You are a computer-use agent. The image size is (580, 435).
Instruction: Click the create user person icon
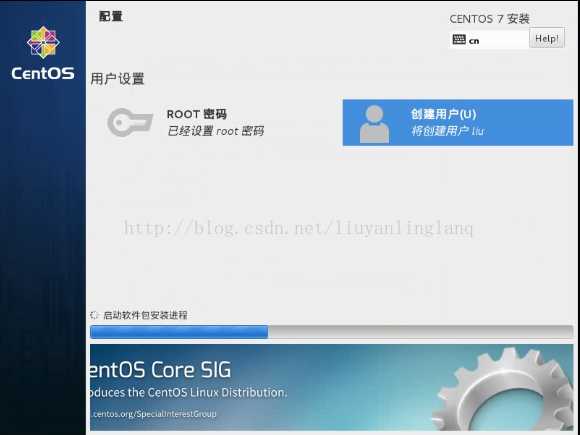click(374, 124)
